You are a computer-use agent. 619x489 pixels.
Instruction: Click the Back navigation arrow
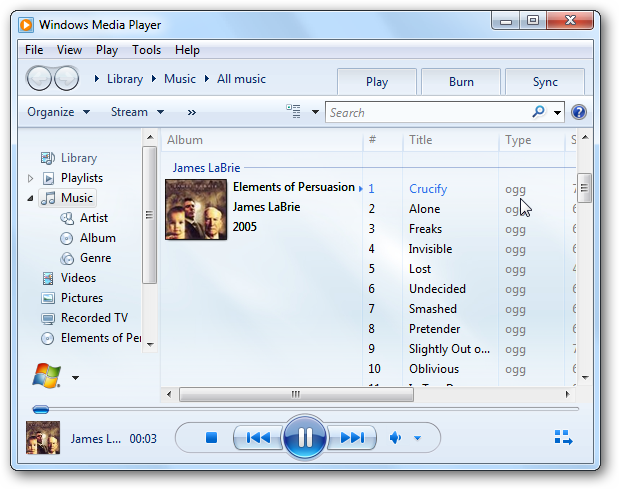[38, 79]
